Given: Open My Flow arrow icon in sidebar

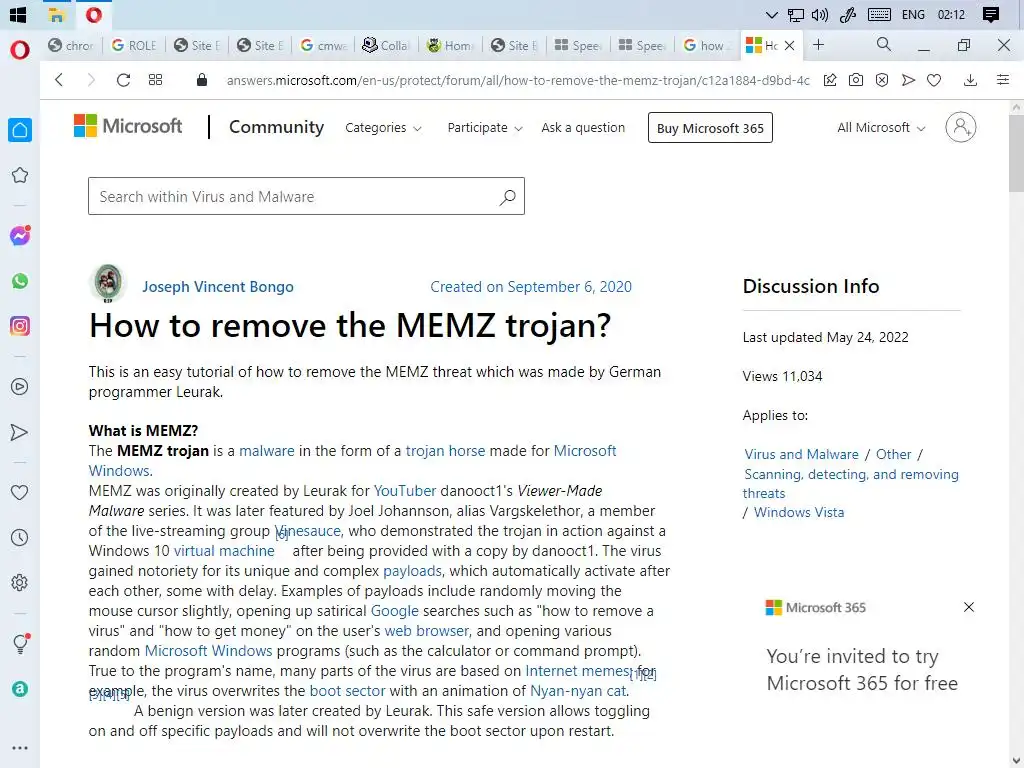Looking at the screenshot, I should pos(20,432).
